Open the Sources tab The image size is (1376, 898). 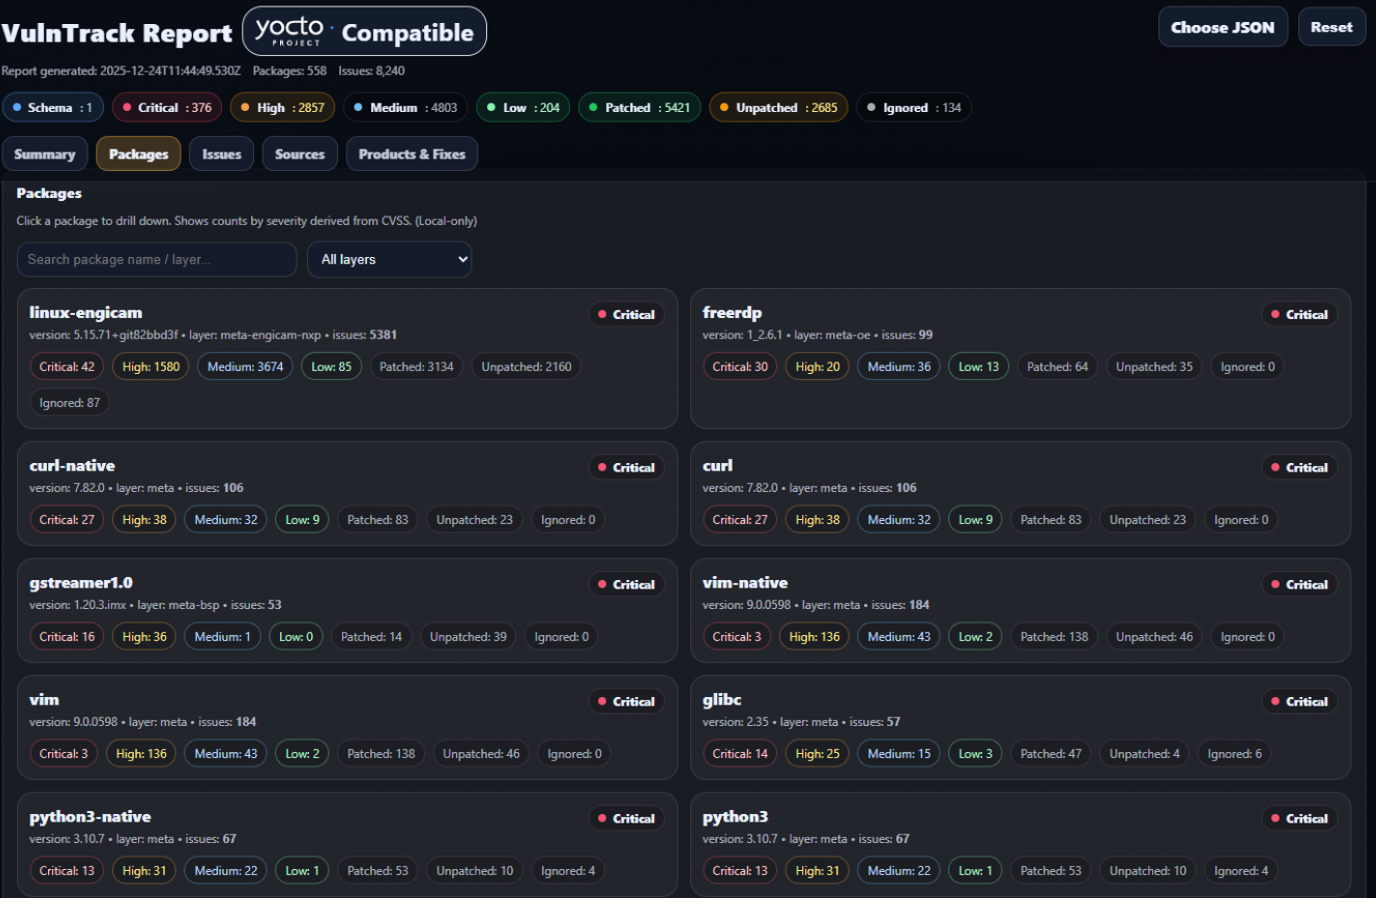pyautogui.click(x=300, y=154)
